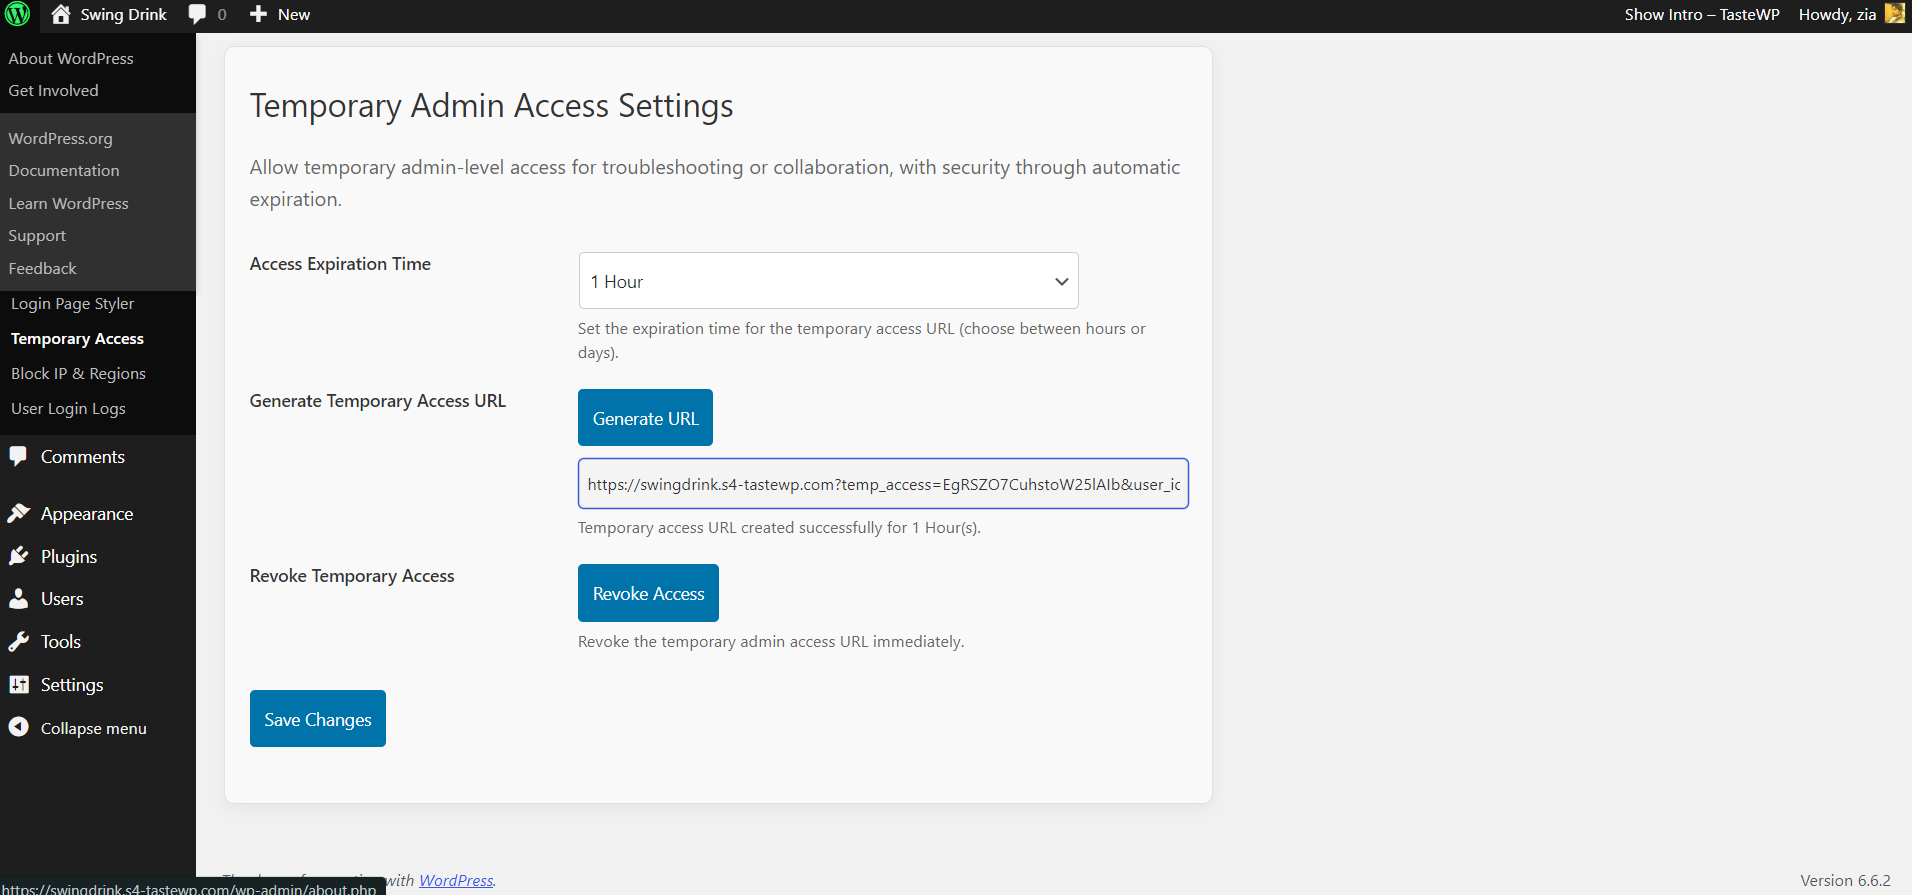Click the Swing Drink home icon
Viewport: 1912px width, 895px height.
(x=61, y=14)
